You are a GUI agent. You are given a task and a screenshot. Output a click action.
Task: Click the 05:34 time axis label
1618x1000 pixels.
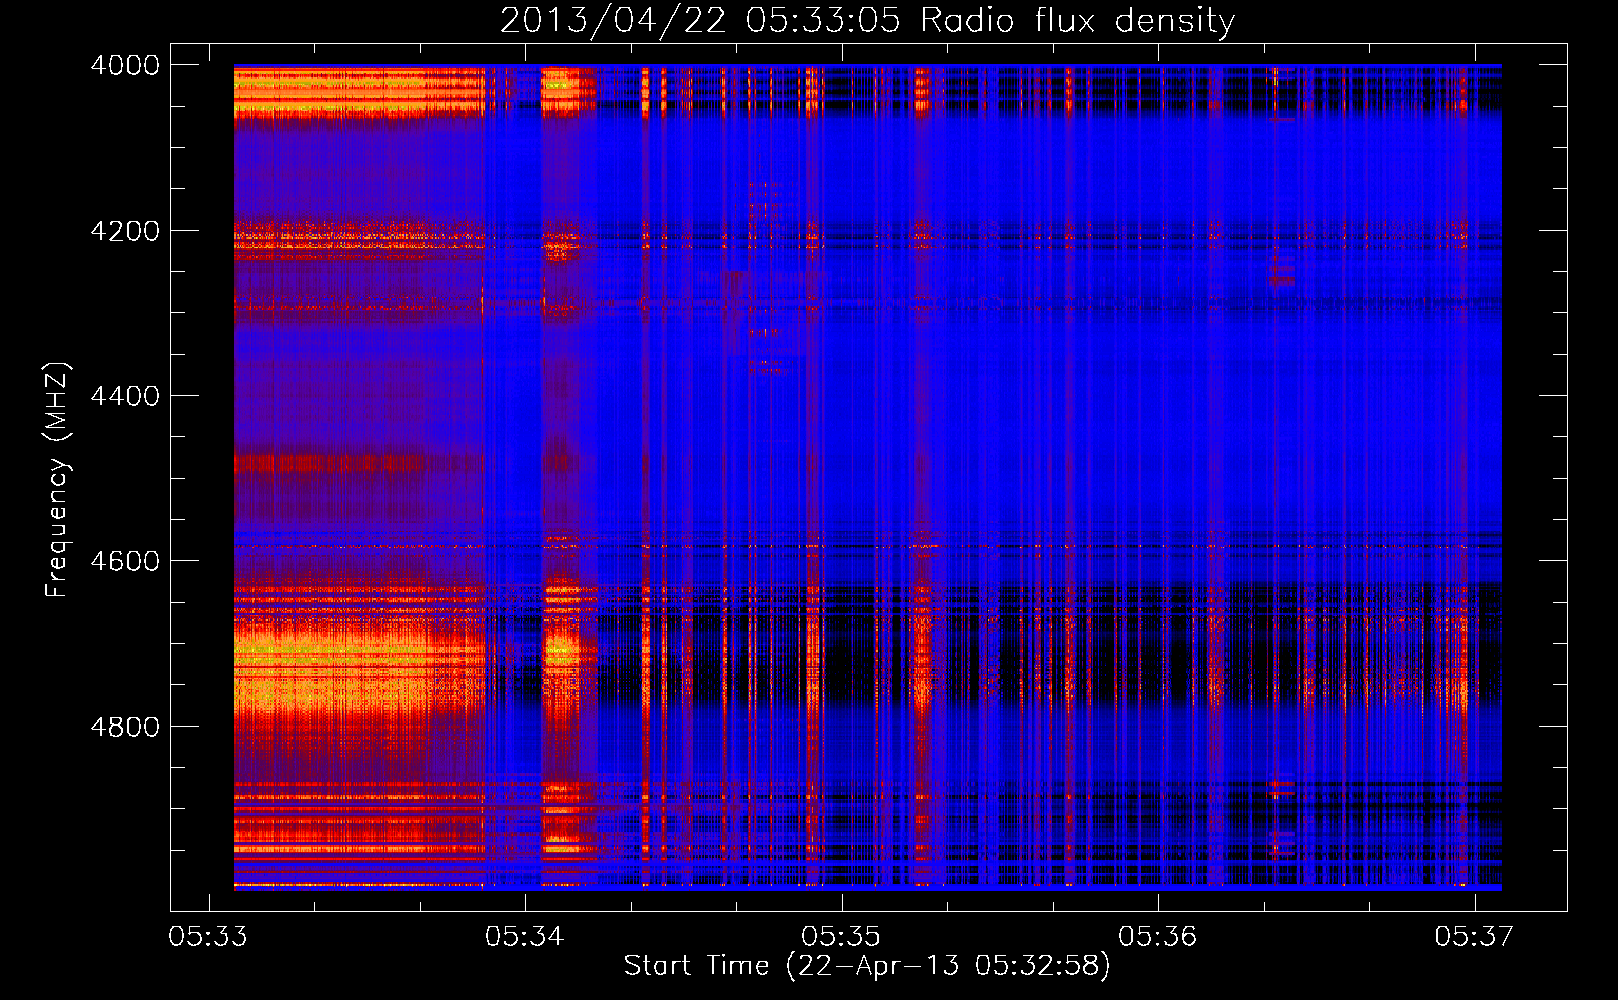525,936
